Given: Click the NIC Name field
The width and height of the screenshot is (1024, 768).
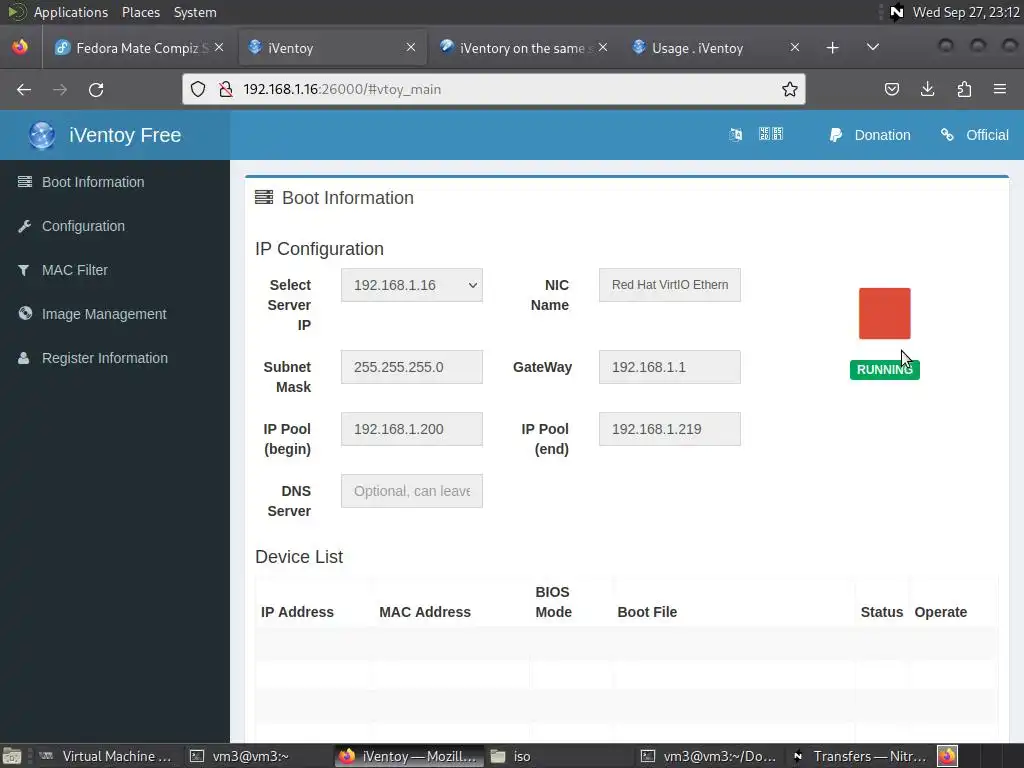Looking at the screenshot, I should [x=669, y=285].
